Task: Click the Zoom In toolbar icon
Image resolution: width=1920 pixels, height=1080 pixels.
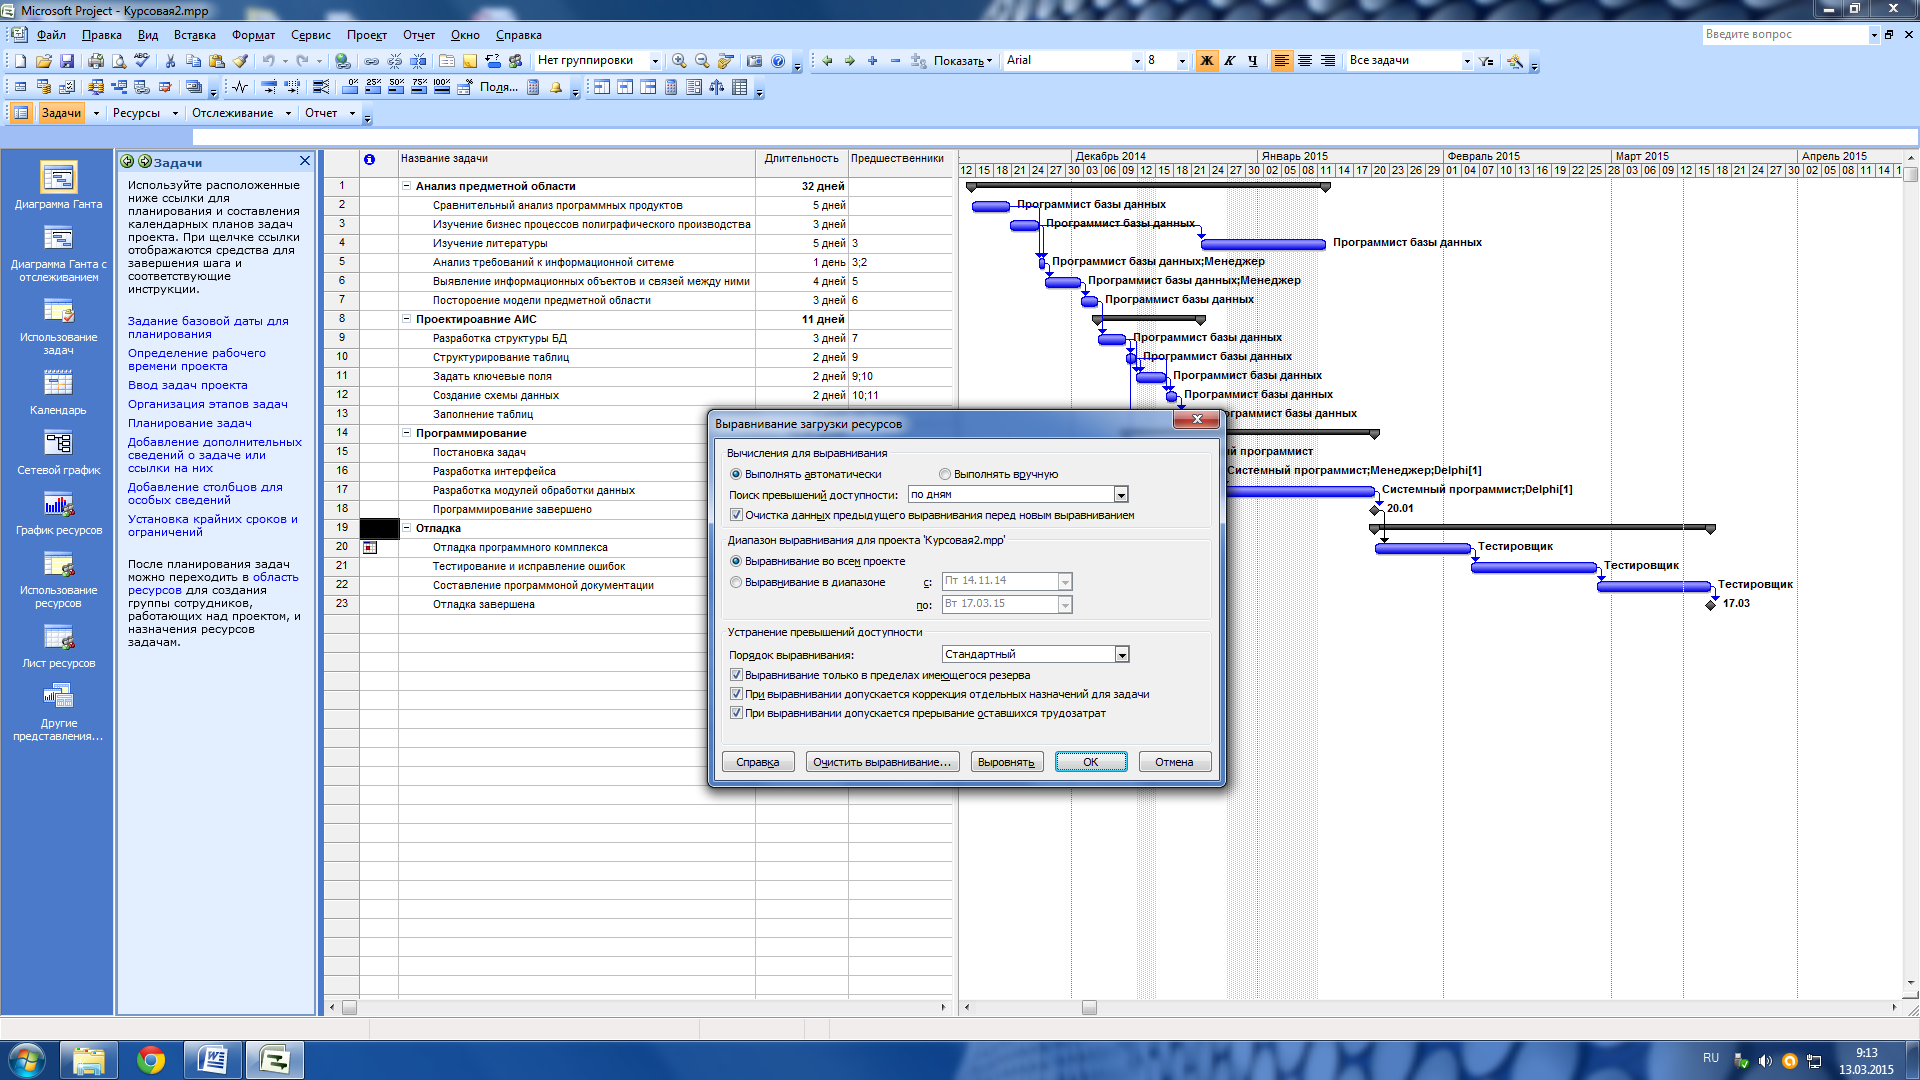Action: pos(679,61)
